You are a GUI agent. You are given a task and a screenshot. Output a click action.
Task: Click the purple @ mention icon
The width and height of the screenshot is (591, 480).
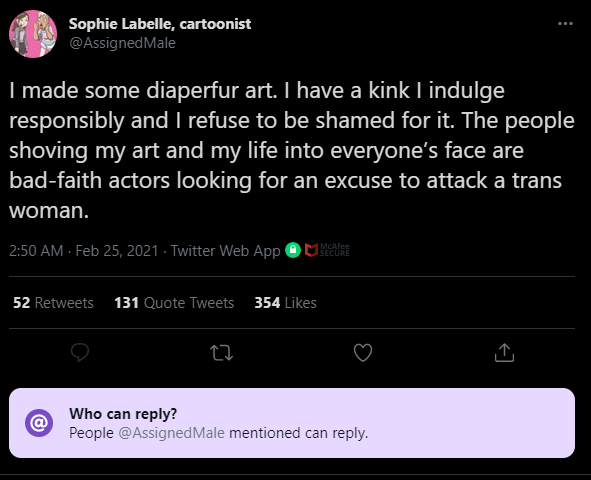(x=39, y=423)
